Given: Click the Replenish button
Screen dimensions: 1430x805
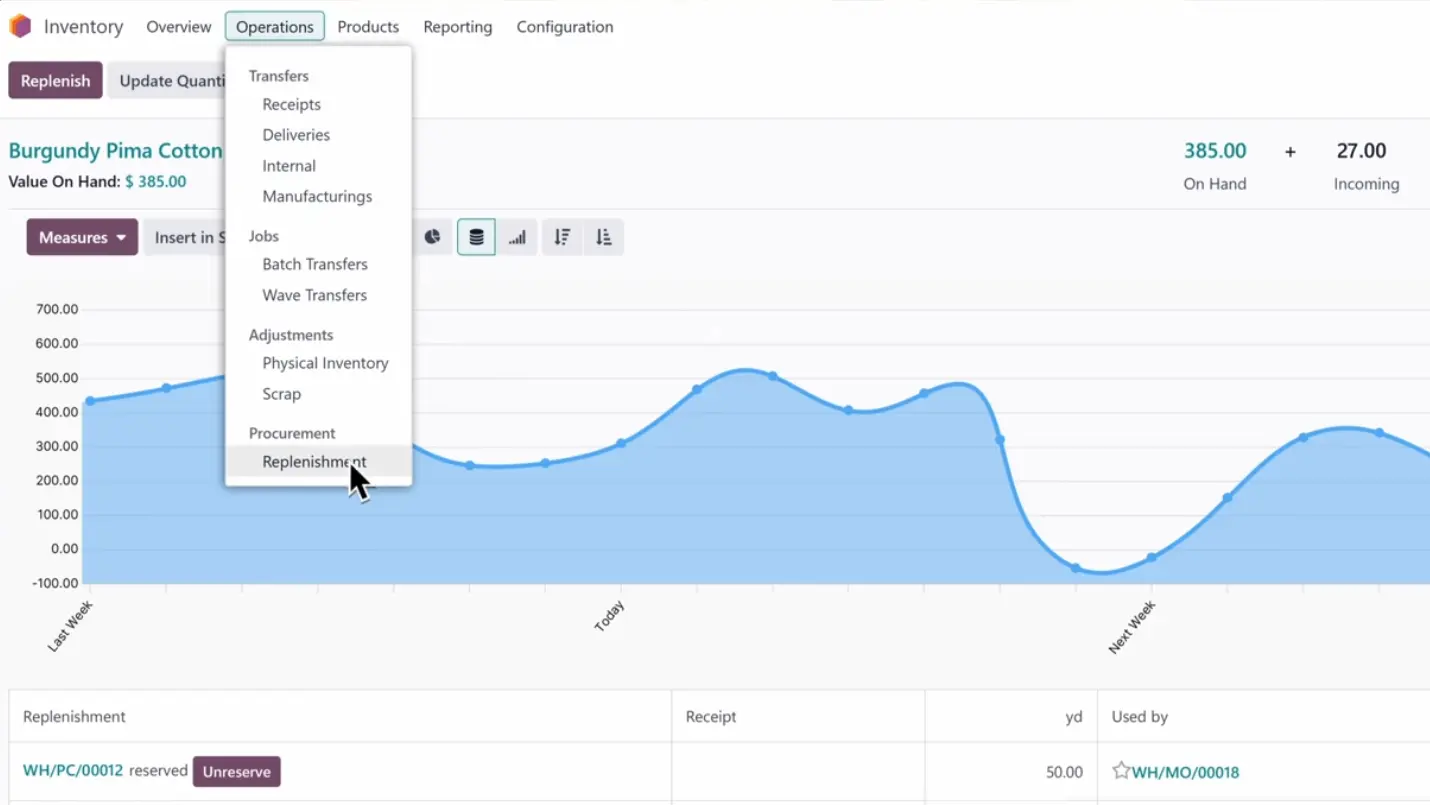Looking at the screenshot, I should (55, 81).
